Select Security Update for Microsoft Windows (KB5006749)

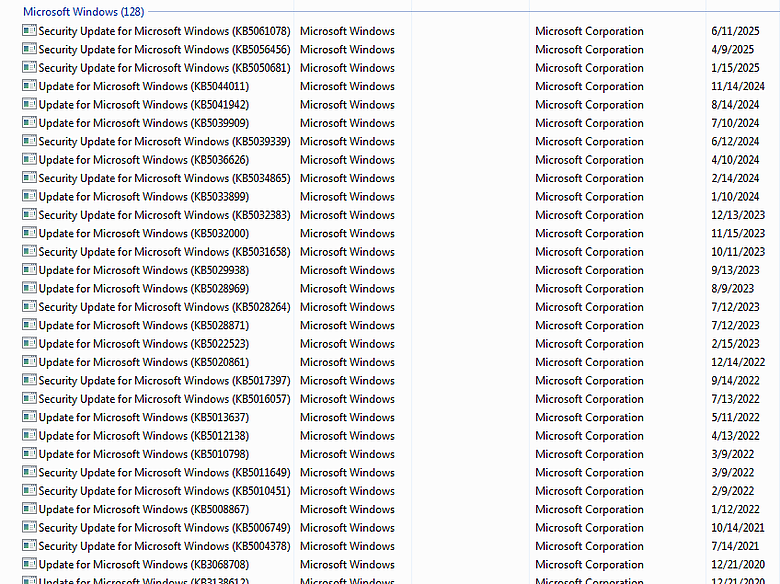(165, 528)
